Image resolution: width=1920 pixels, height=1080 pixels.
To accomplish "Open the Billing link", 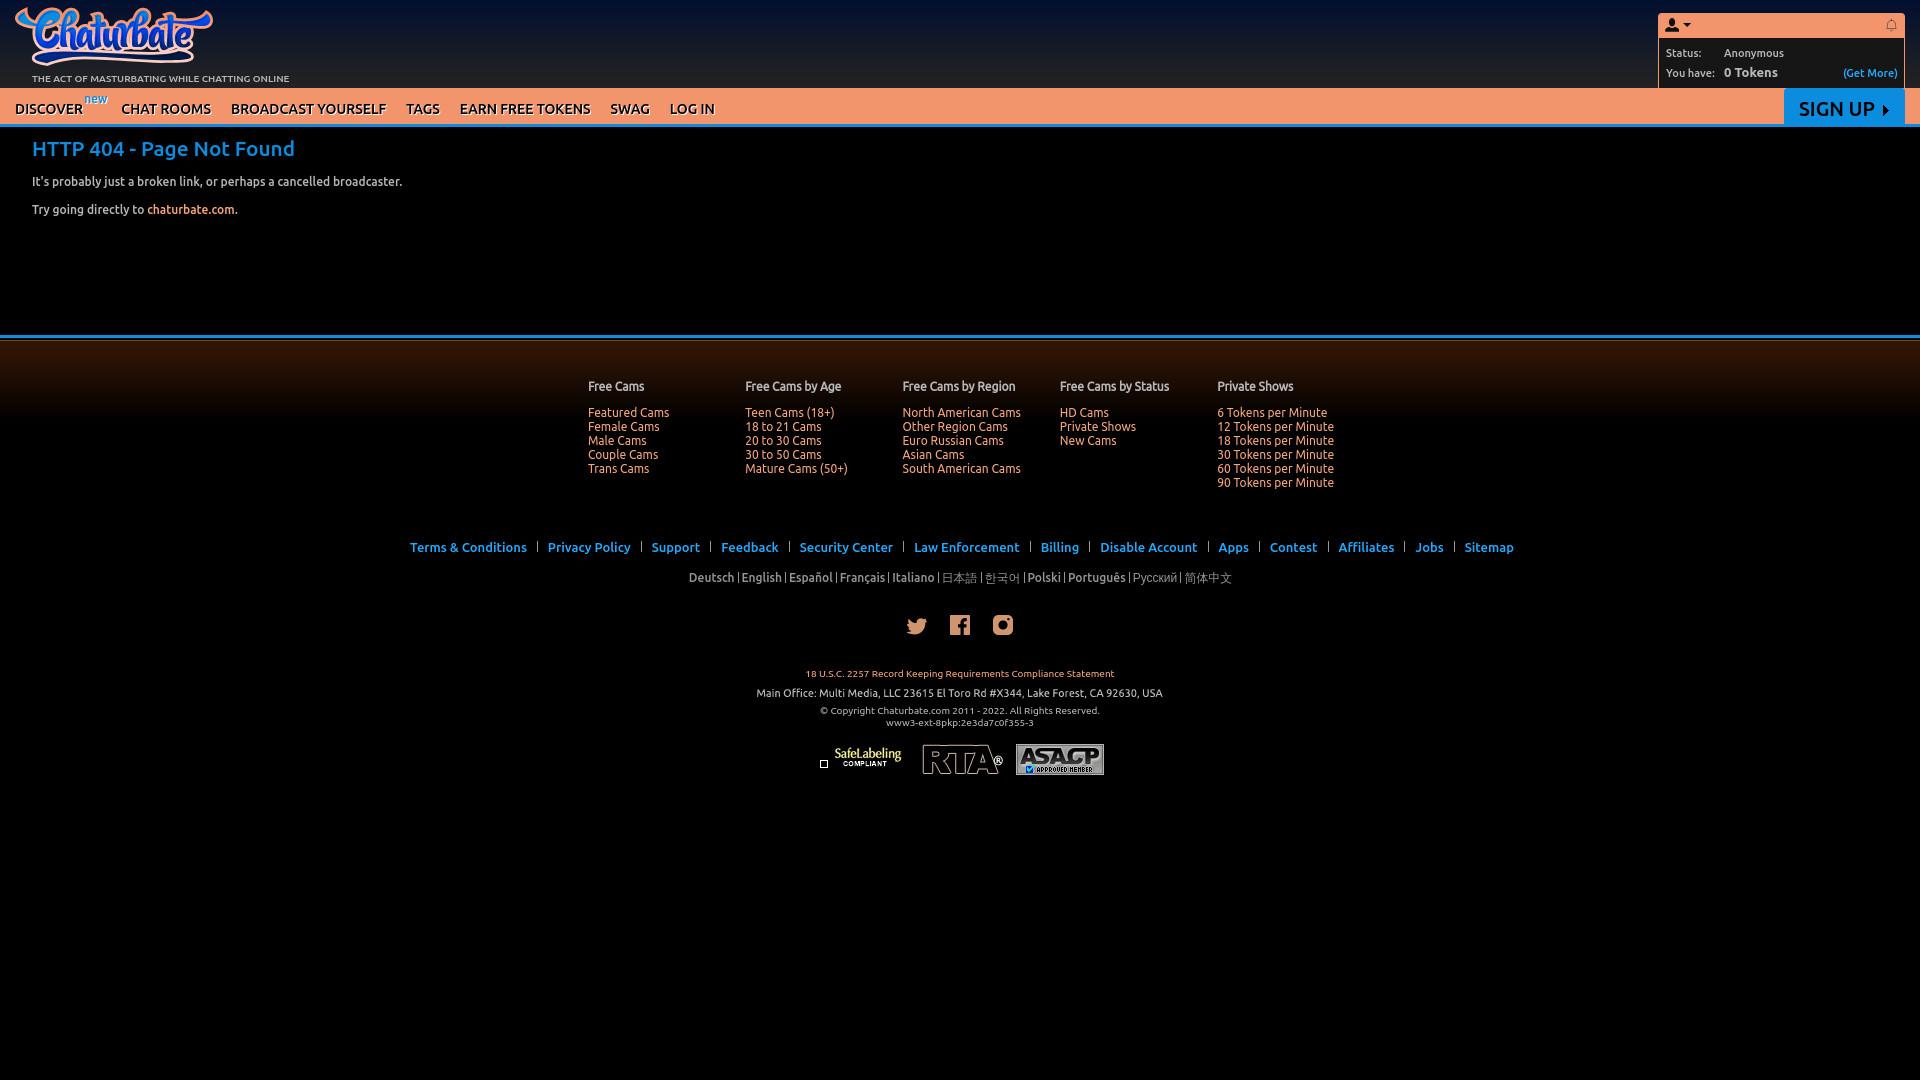I will [x=1059, y=548].
